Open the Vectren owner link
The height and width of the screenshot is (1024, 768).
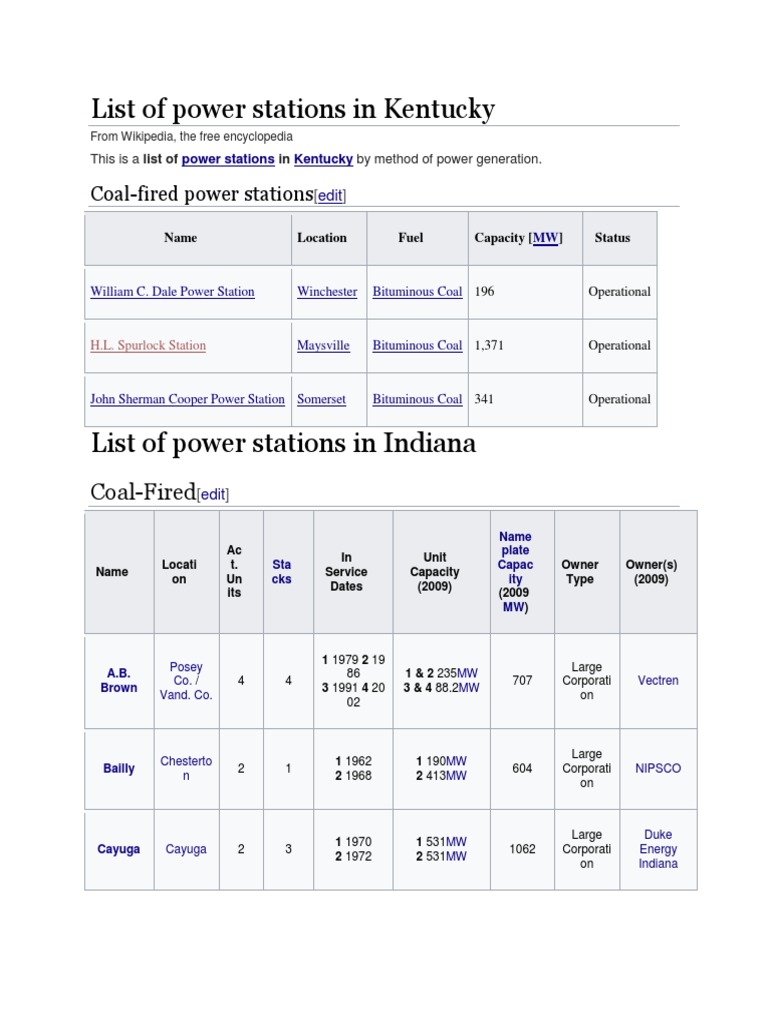(x=658, y=680)
